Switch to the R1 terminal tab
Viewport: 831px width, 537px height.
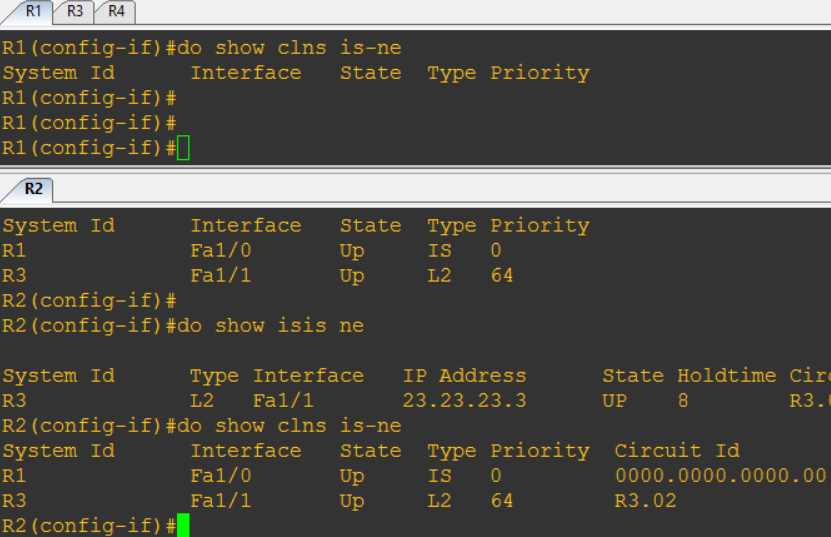[35, 11]
